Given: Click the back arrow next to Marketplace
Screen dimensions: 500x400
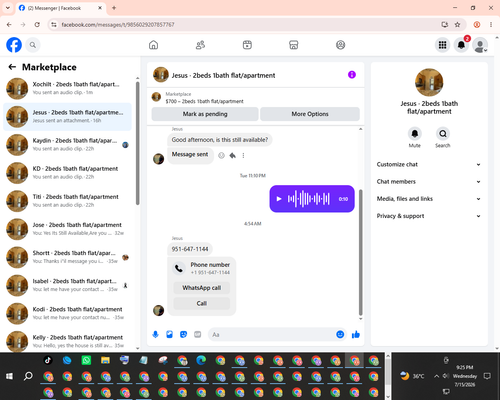Looking at the screenshot, I should (12, 67).
